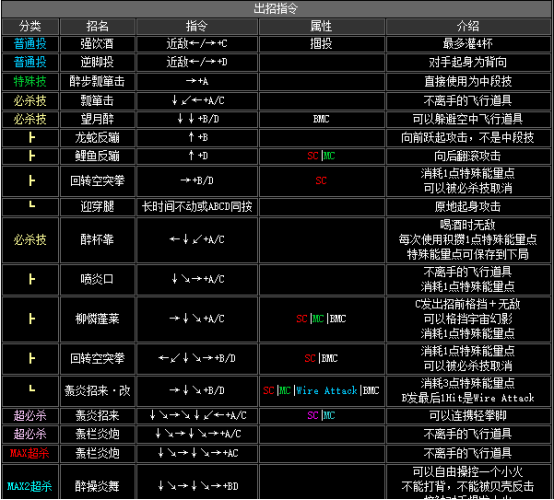The width and height of the screenshot is (554, 500).
Task: Click the command '→↓↘+A/C'
Action: click(197, 319)
